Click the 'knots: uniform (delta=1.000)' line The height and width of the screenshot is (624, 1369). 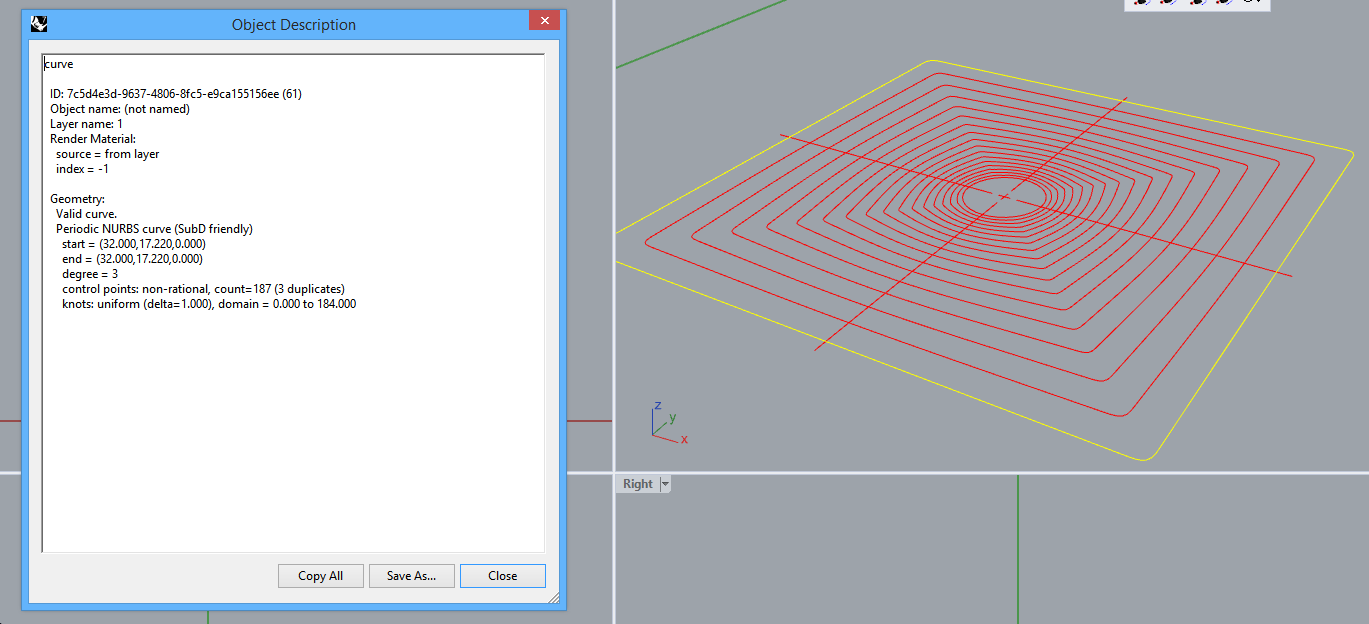coord(209,304)
